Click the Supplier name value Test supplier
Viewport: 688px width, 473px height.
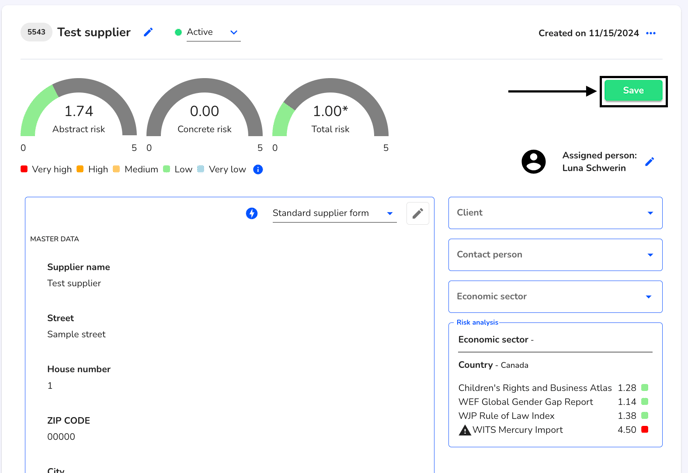[74, 283]
